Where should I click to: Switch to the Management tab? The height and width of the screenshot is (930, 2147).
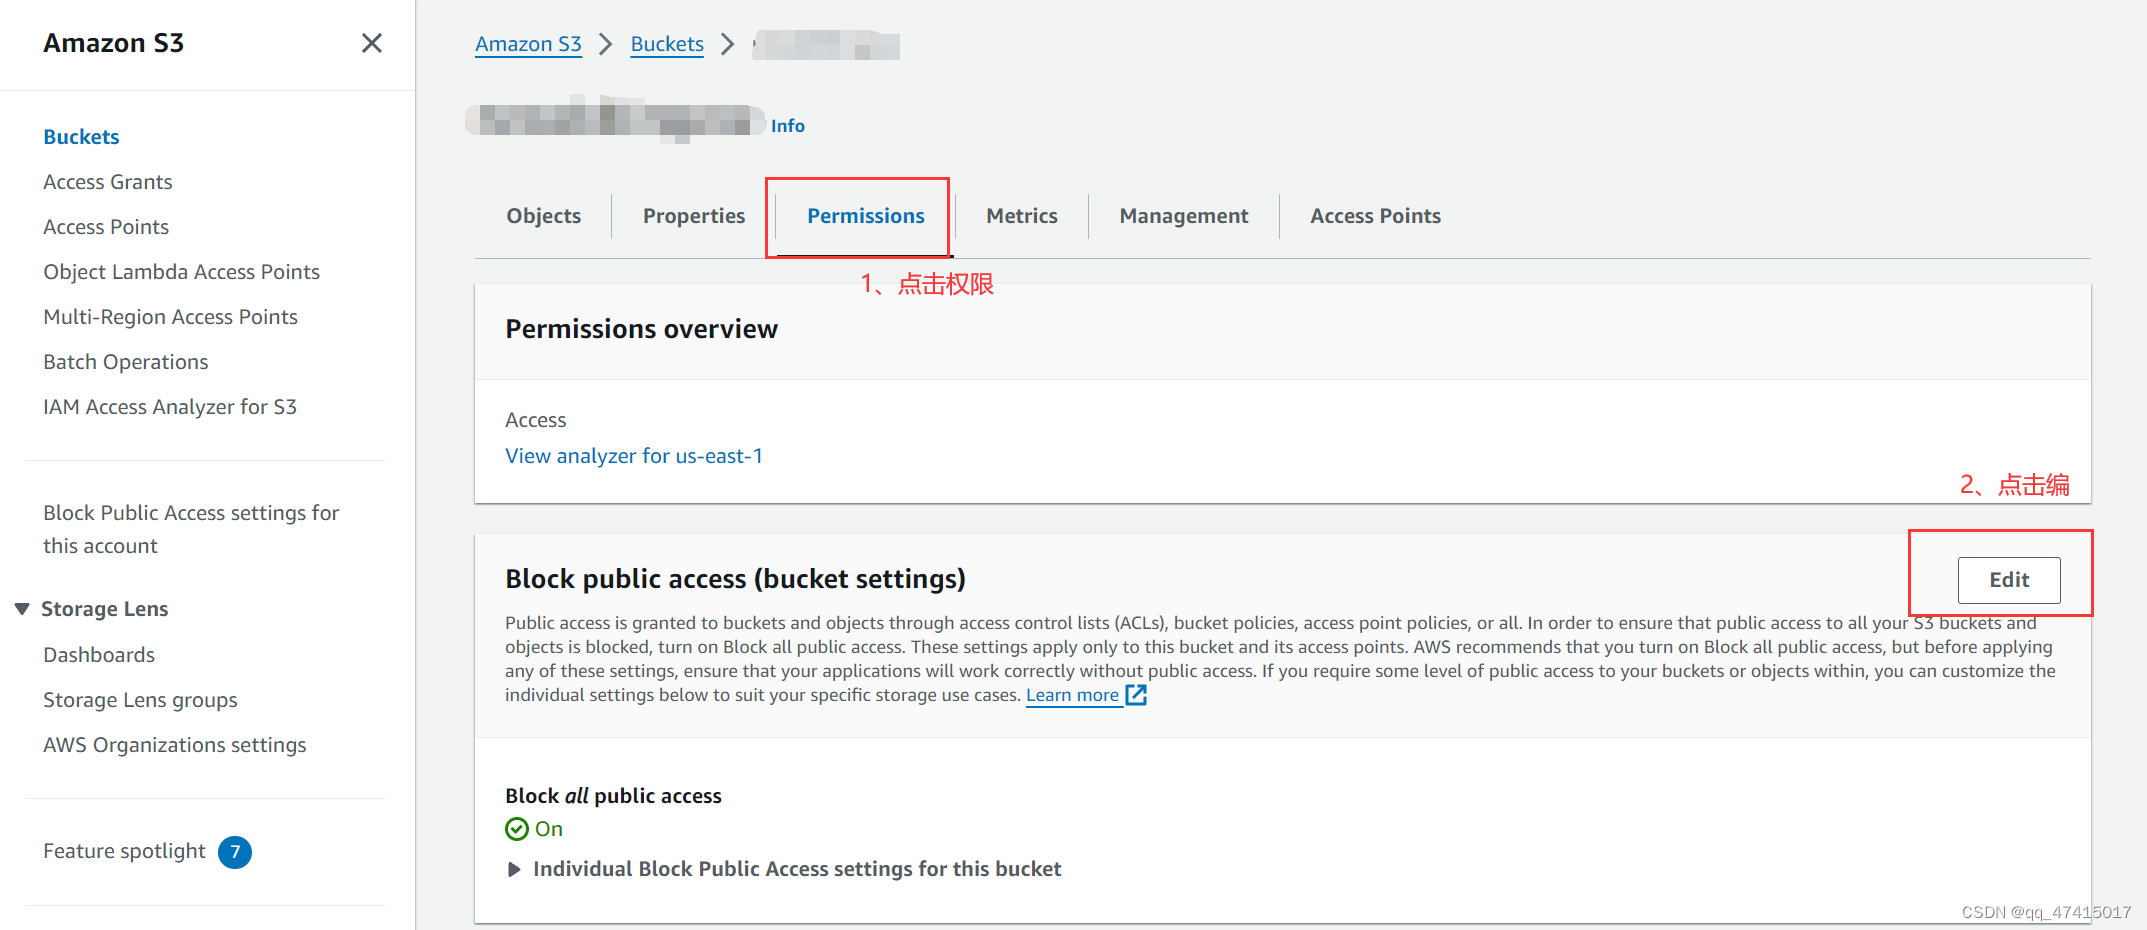[1184, 216]
